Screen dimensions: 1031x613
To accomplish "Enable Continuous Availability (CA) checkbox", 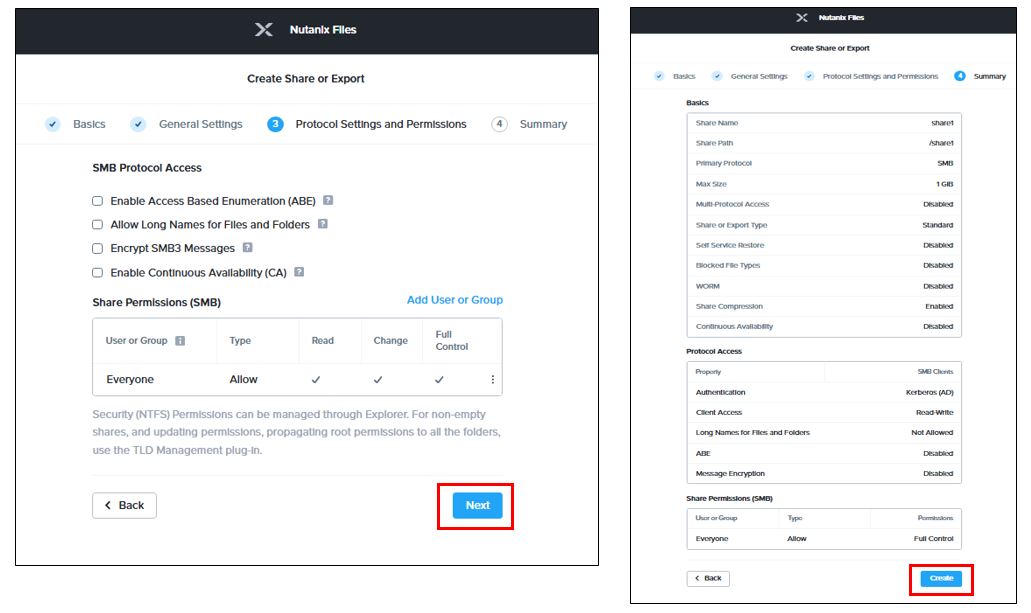I will point(97,272).
